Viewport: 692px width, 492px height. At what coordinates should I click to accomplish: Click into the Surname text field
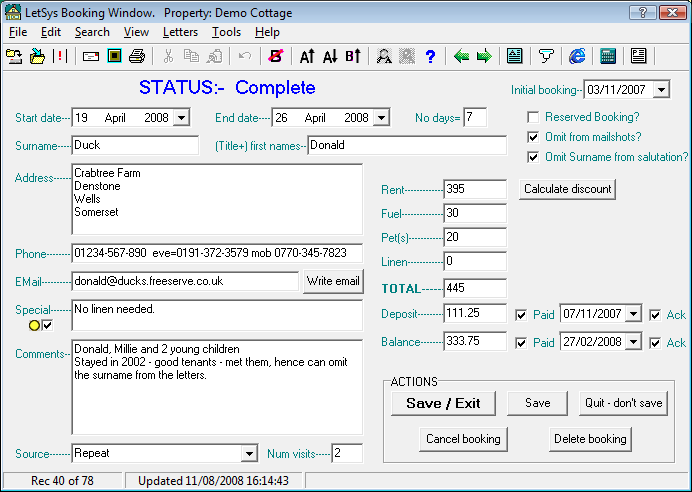135,145
